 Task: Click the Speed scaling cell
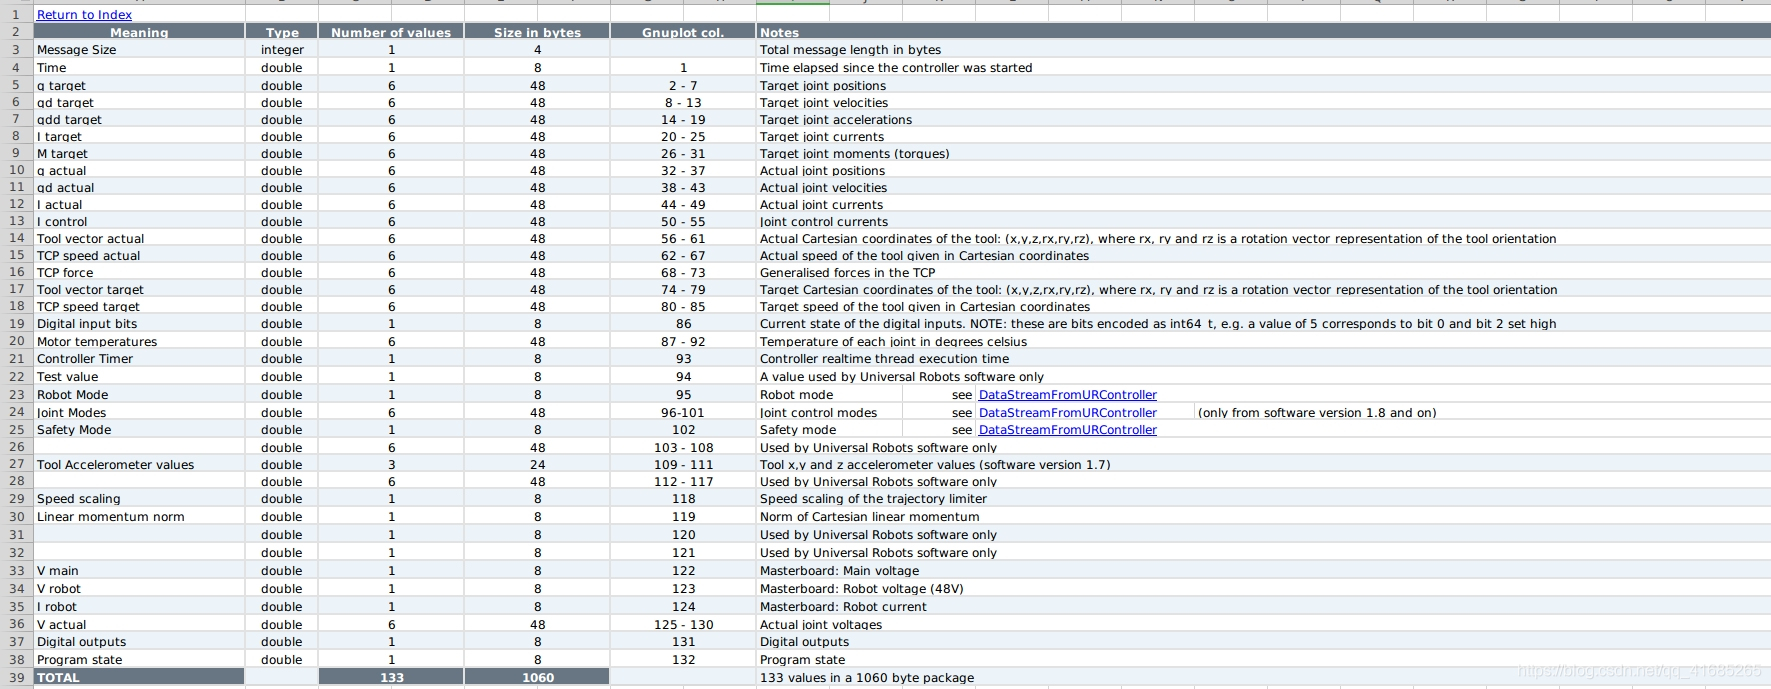click(139, 499)
